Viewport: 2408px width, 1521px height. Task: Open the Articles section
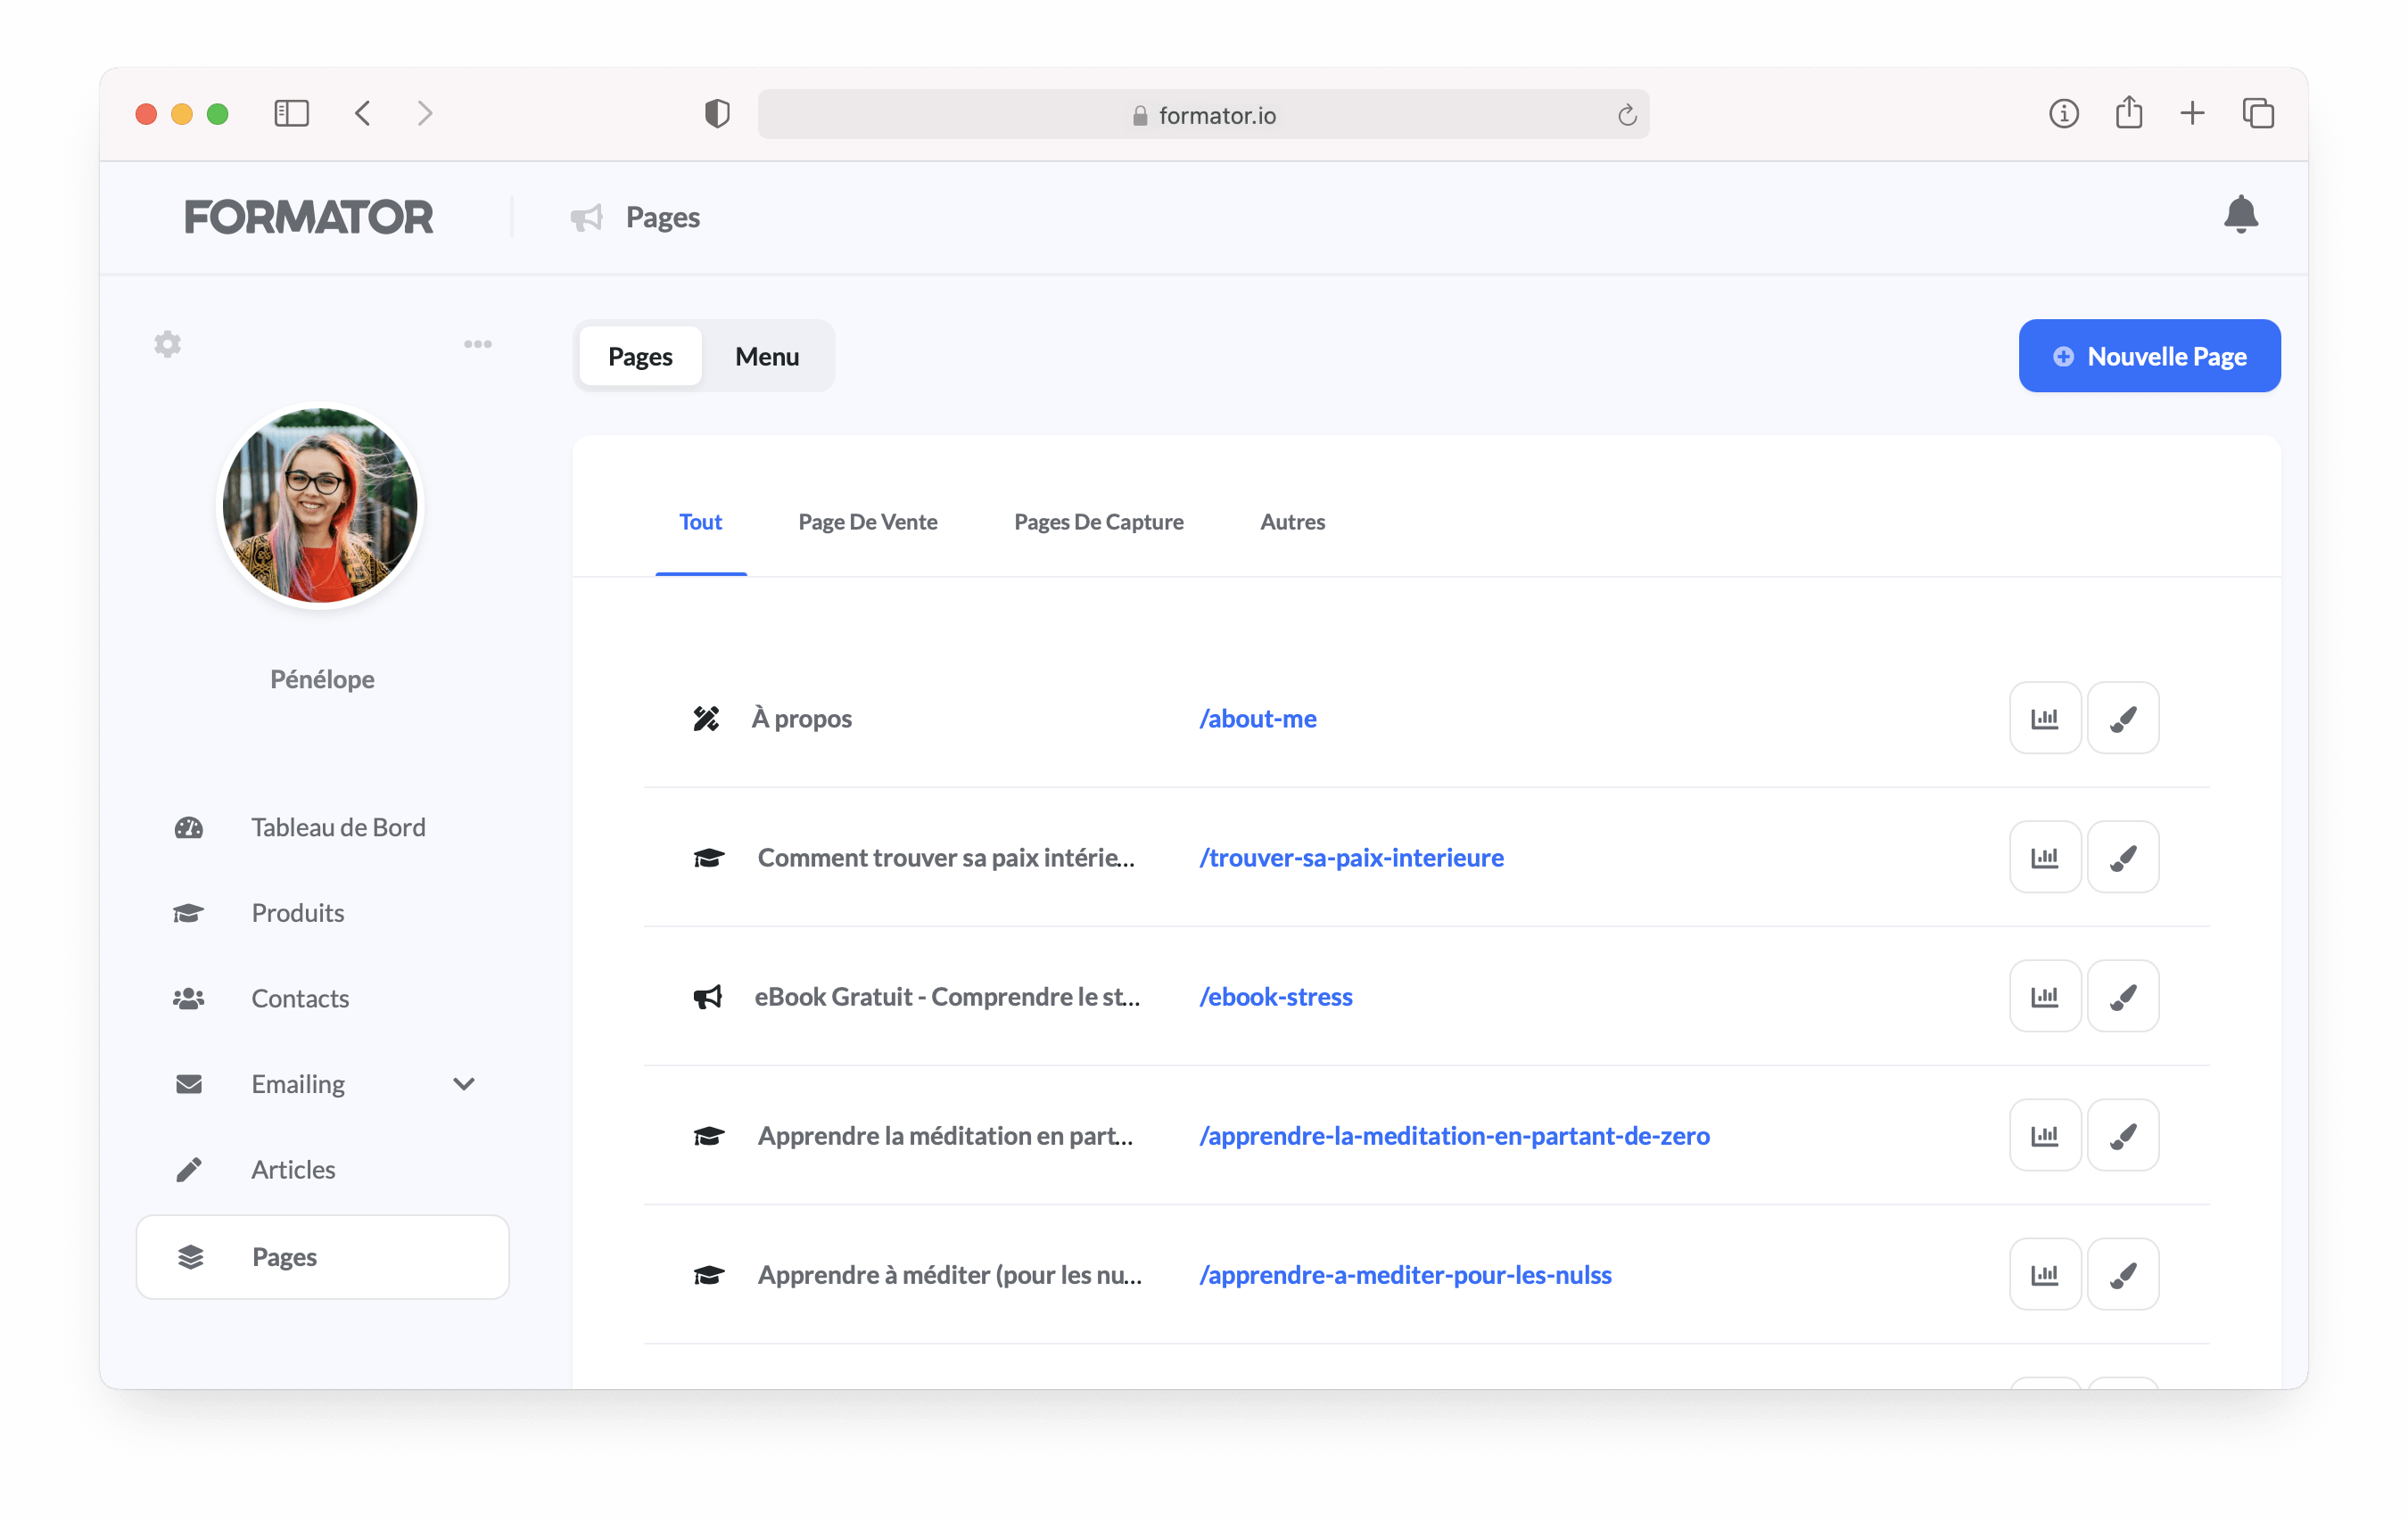292,1168
